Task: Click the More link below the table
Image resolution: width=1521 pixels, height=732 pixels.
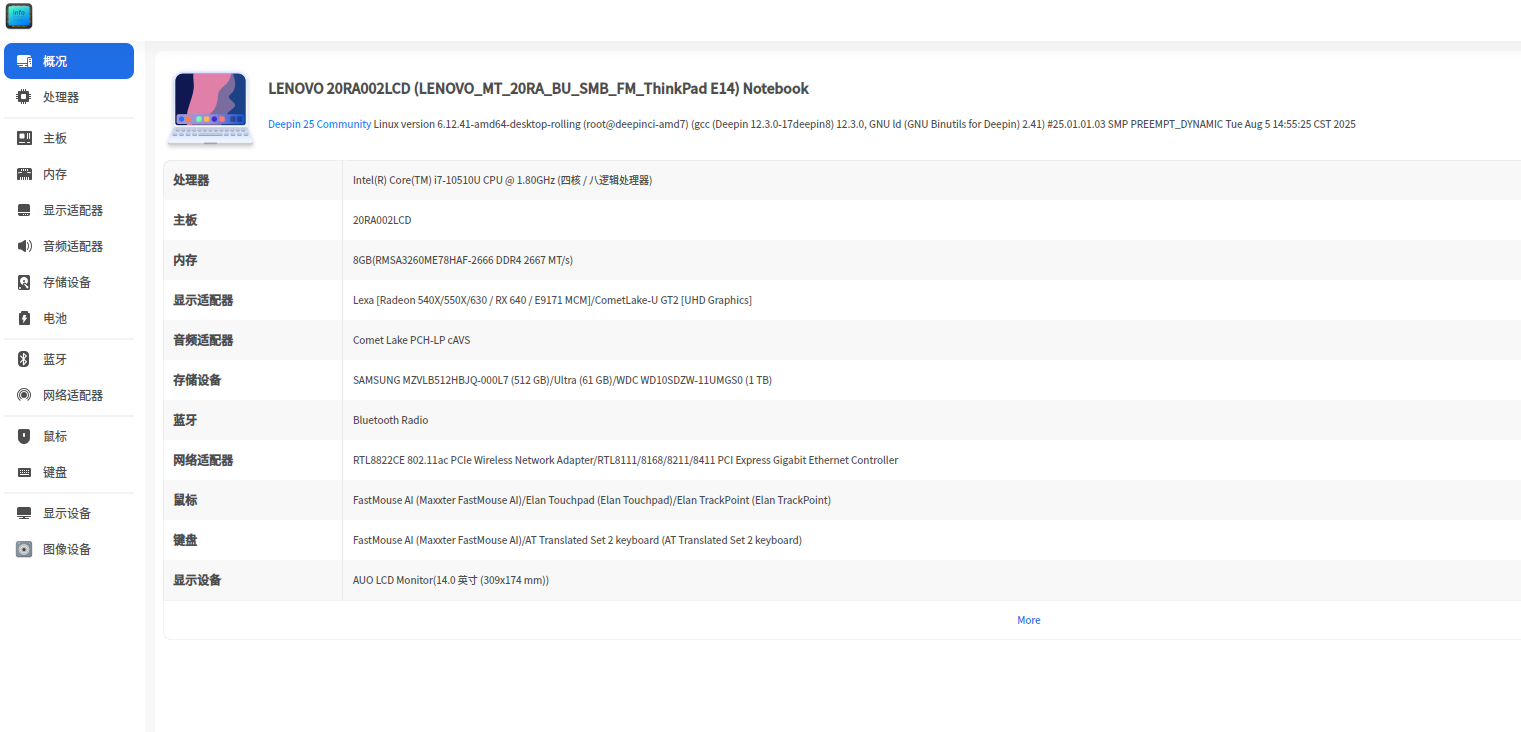Action: [x=1029, y=620]
